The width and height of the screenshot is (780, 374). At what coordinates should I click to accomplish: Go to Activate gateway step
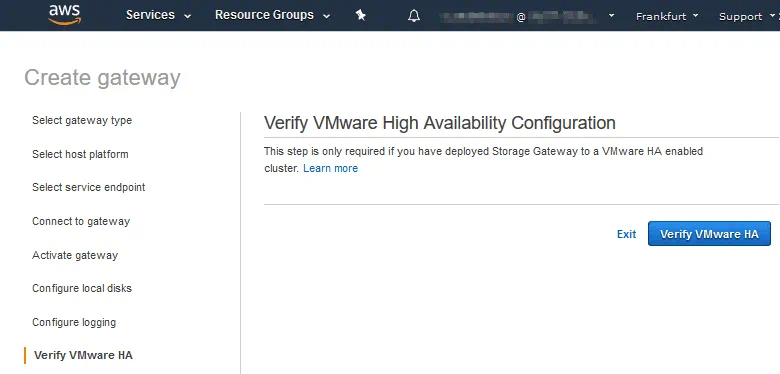tap(75, 255)
